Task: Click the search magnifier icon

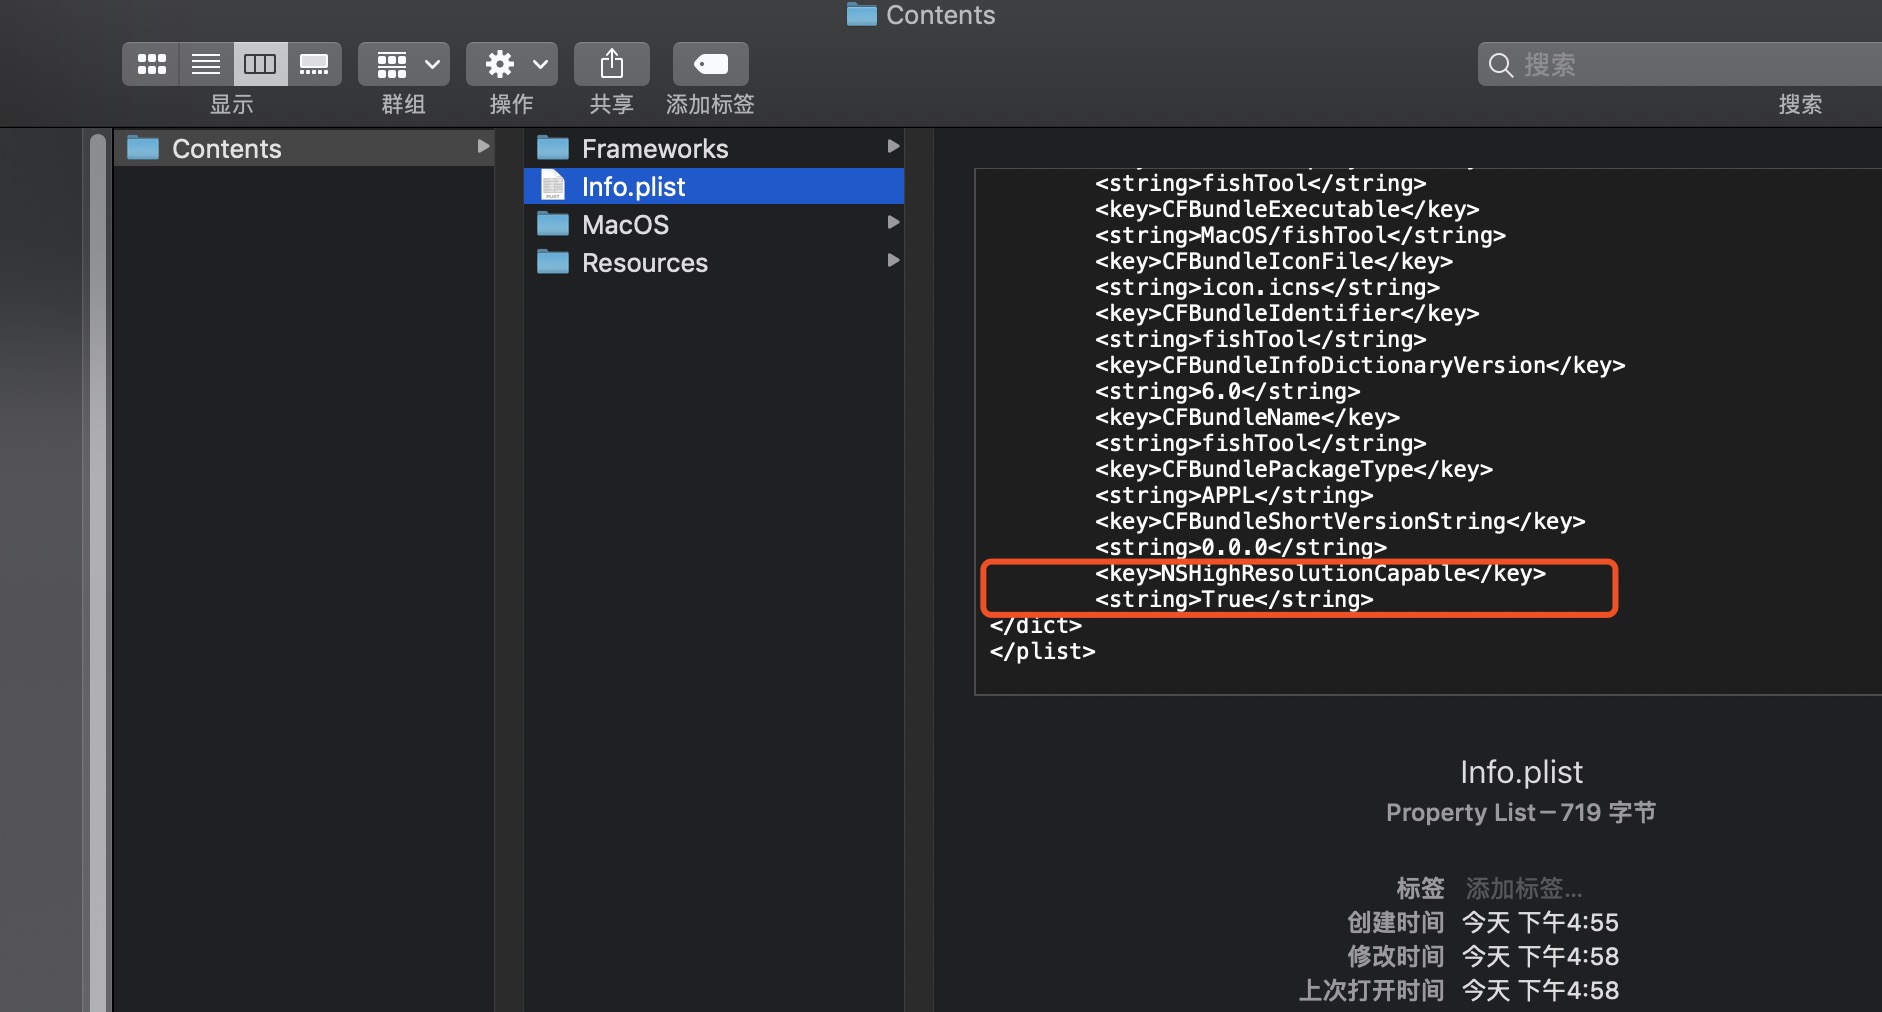Action: pyautogui.click(x=1501, y=64)
